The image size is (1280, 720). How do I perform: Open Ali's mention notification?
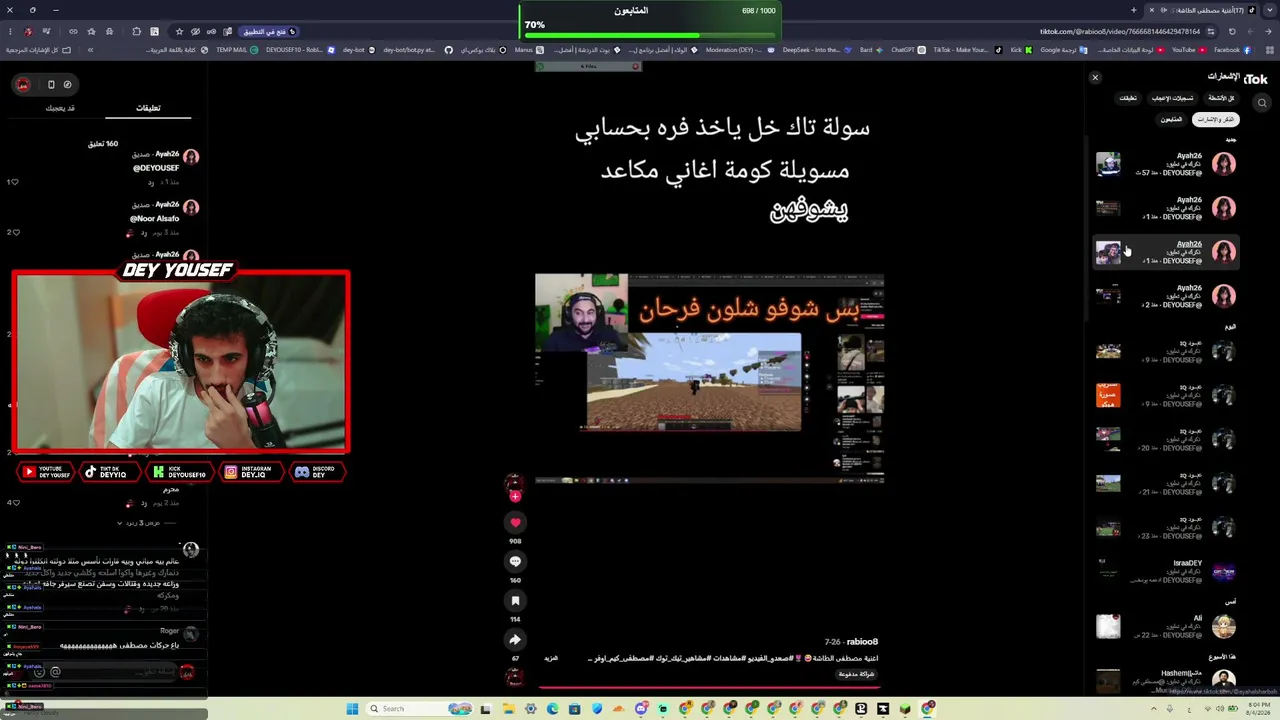pyautogui.click(x=1167, y=626)
